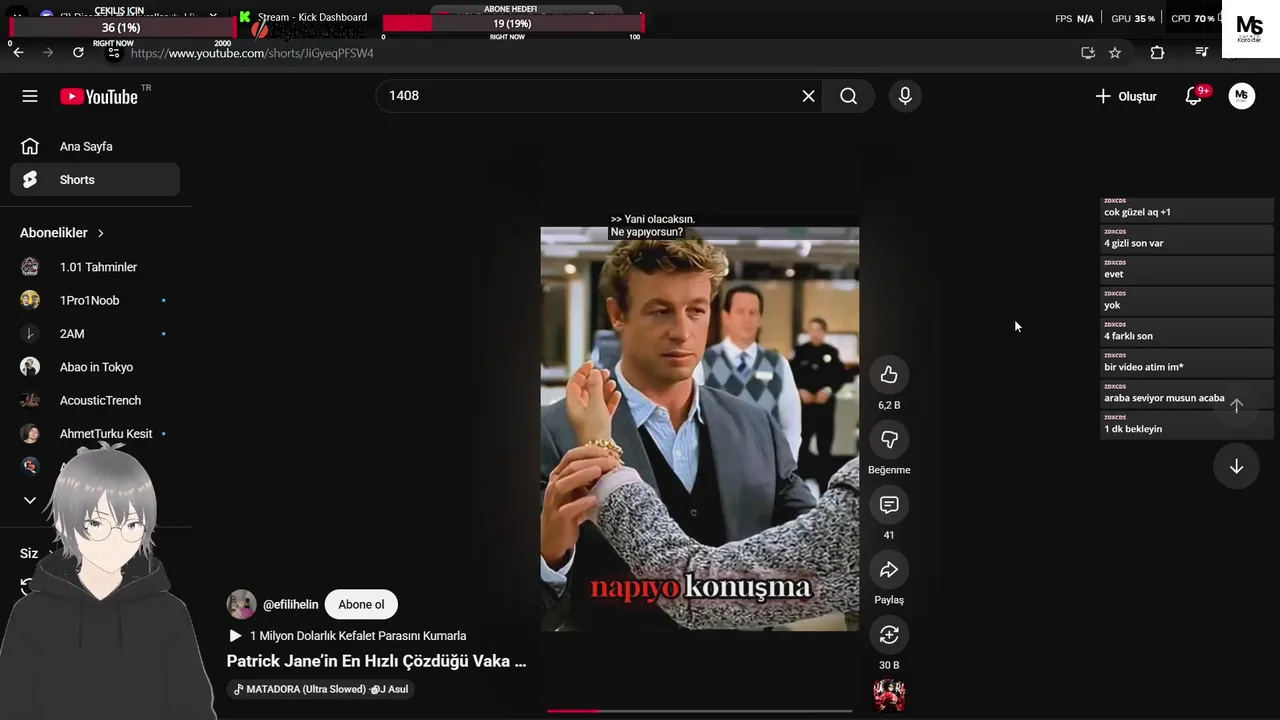The image size is (1280, 720).
Task: Open media control icon in browser toolbar
Action: pyautogui.click(x=1202, y=53)
